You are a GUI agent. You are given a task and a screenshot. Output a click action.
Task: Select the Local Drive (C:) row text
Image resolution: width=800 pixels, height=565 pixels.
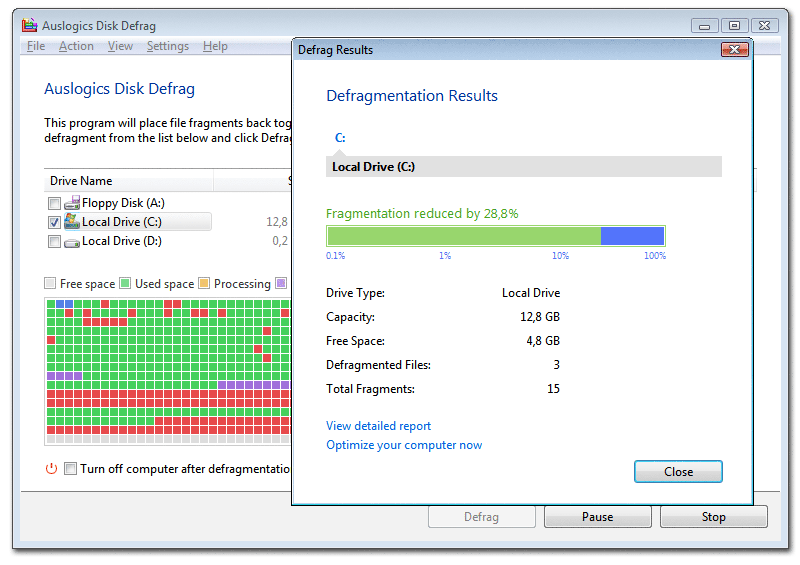click(x=121, y=222)
